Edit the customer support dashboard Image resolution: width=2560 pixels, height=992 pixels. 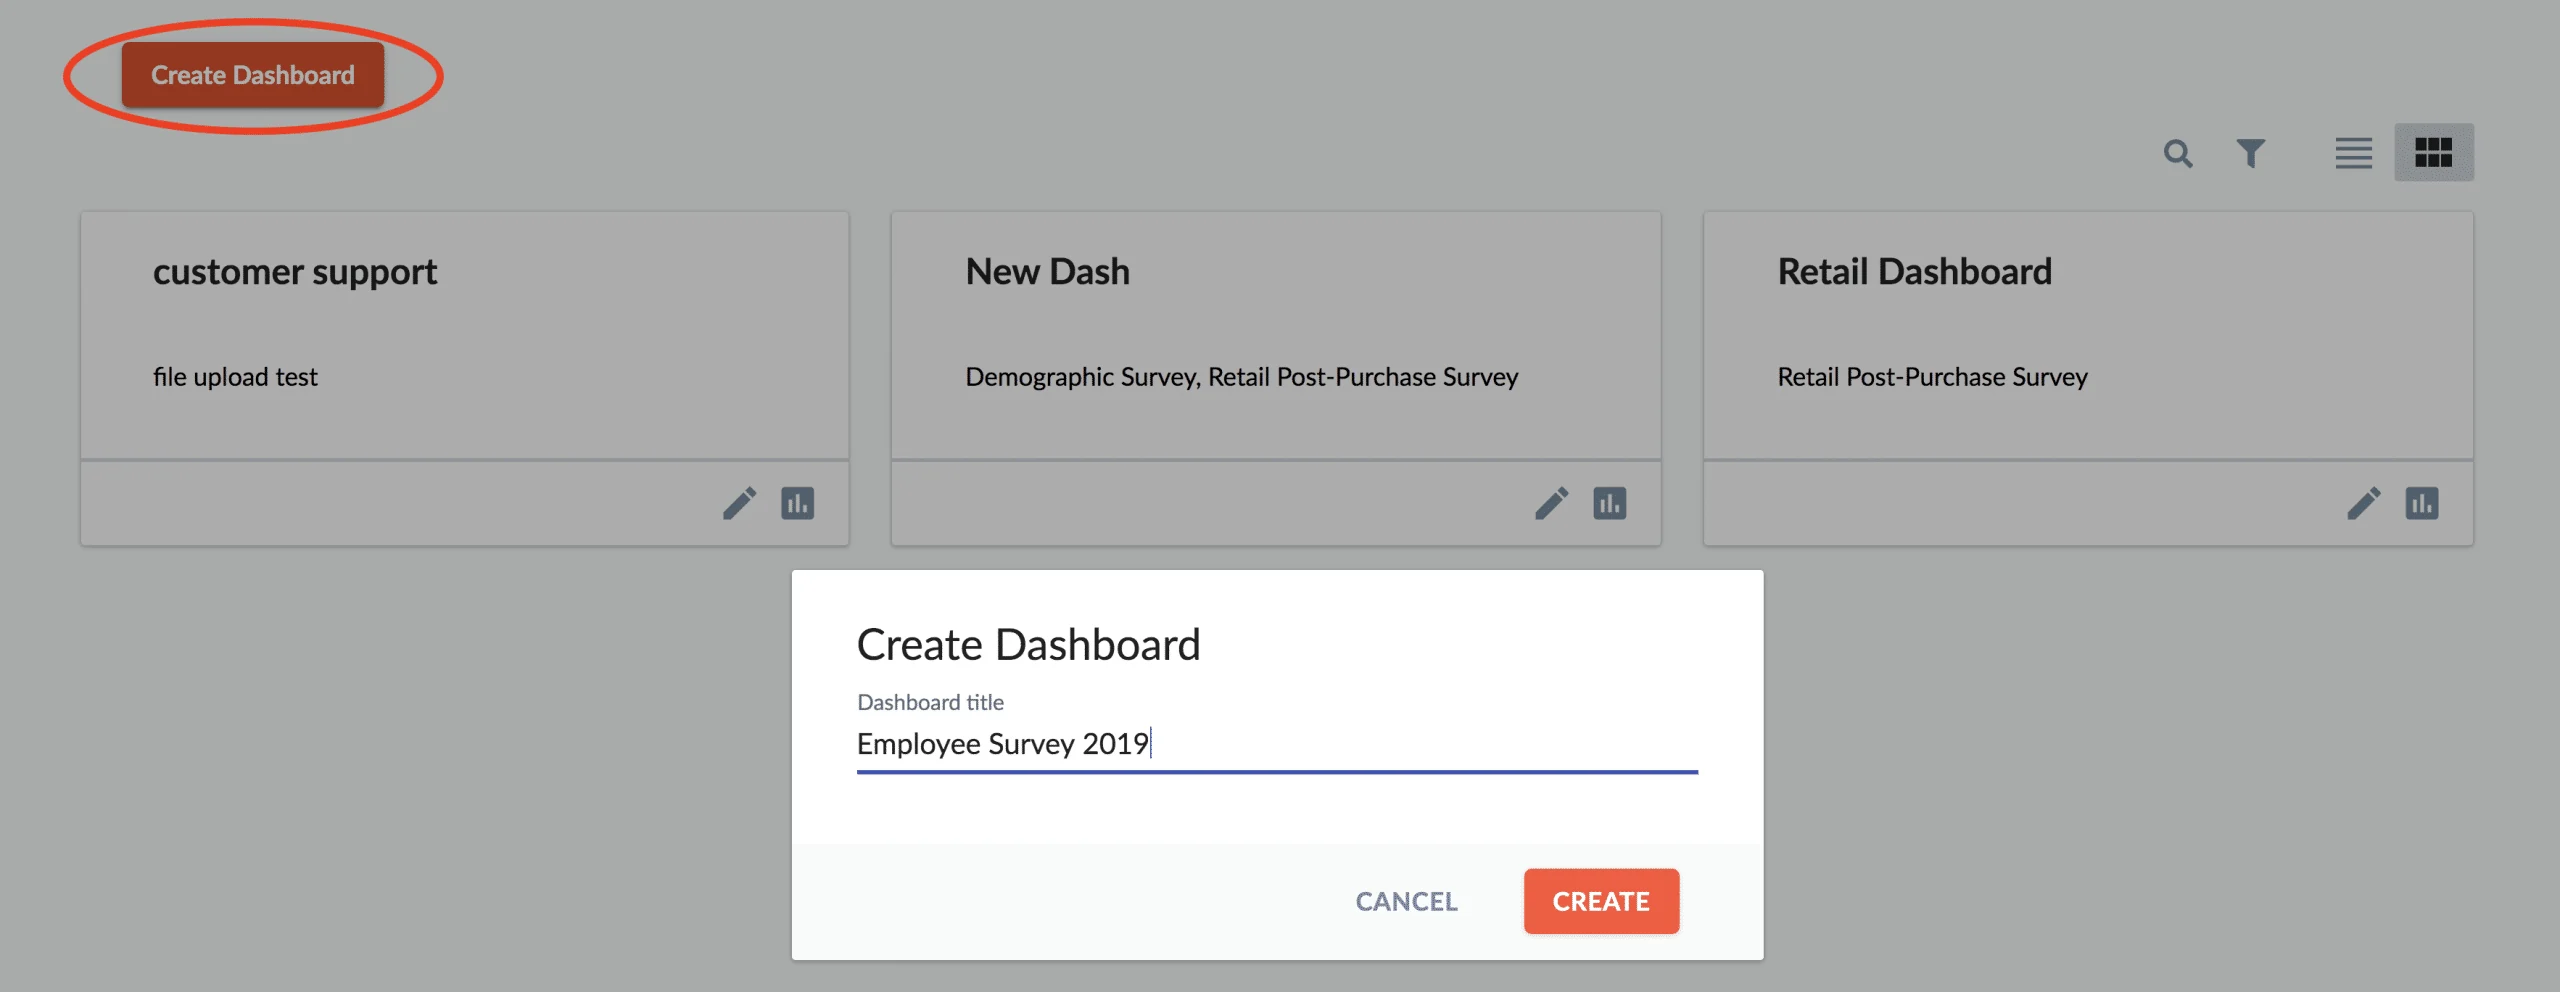point(740,503)
